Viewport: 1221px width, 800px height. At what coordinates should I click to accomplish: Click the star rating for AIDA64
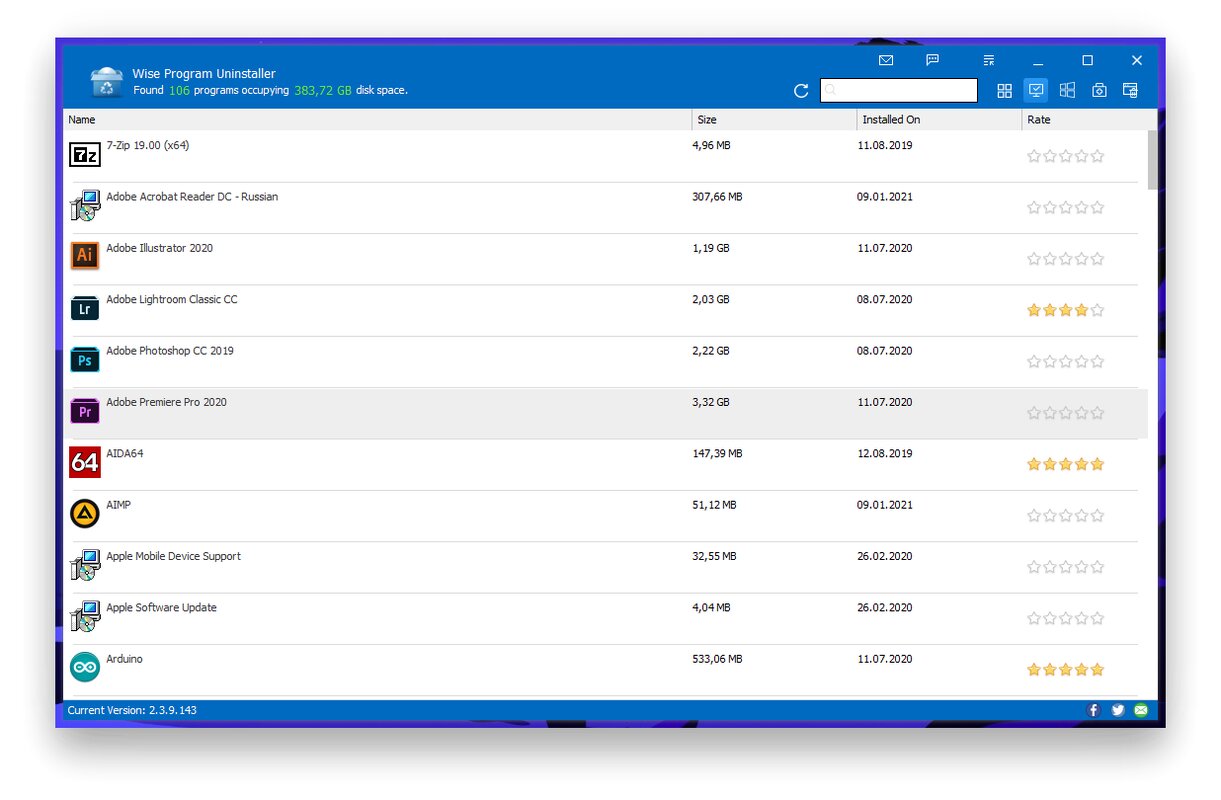(1066, 464)
